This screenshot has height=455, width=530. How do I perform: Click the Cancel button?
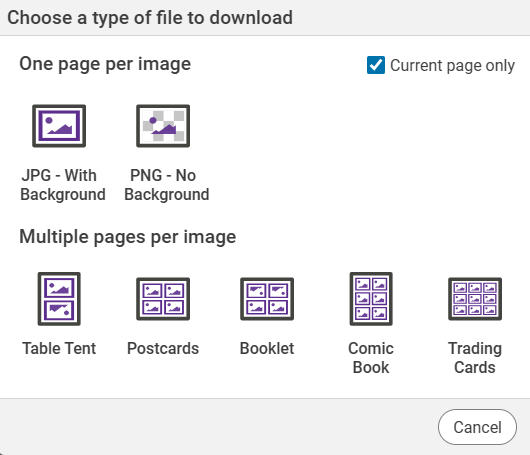(477, 427)
